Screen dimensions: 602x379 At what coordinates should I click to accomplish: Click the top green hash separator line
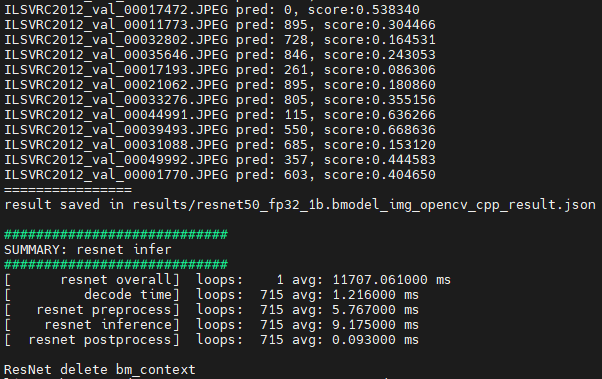116,234
